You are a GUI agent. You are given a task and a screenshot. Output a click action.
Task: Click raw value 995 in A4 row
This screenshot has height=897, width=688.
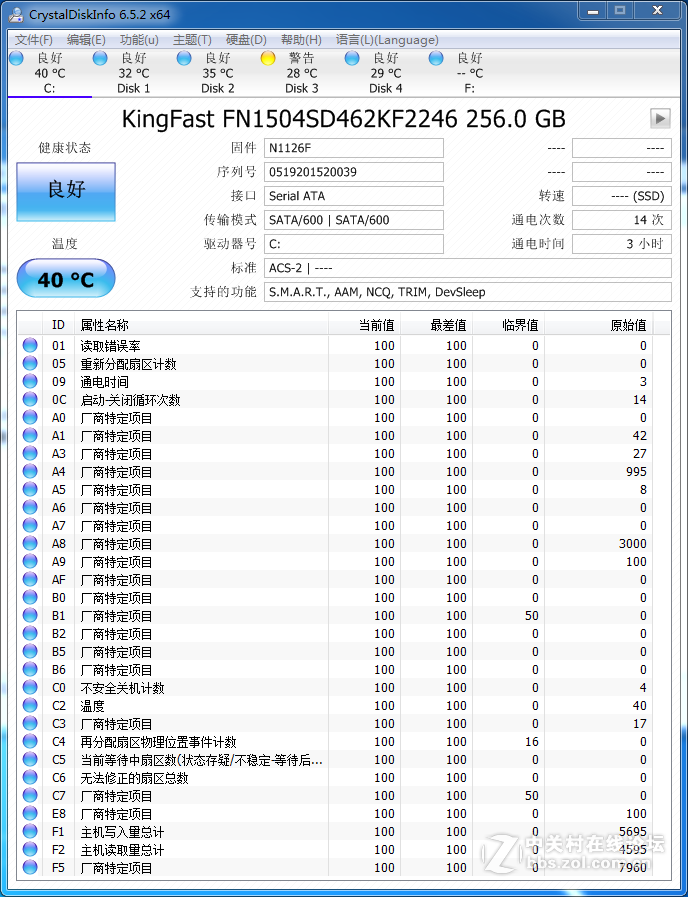636,471
